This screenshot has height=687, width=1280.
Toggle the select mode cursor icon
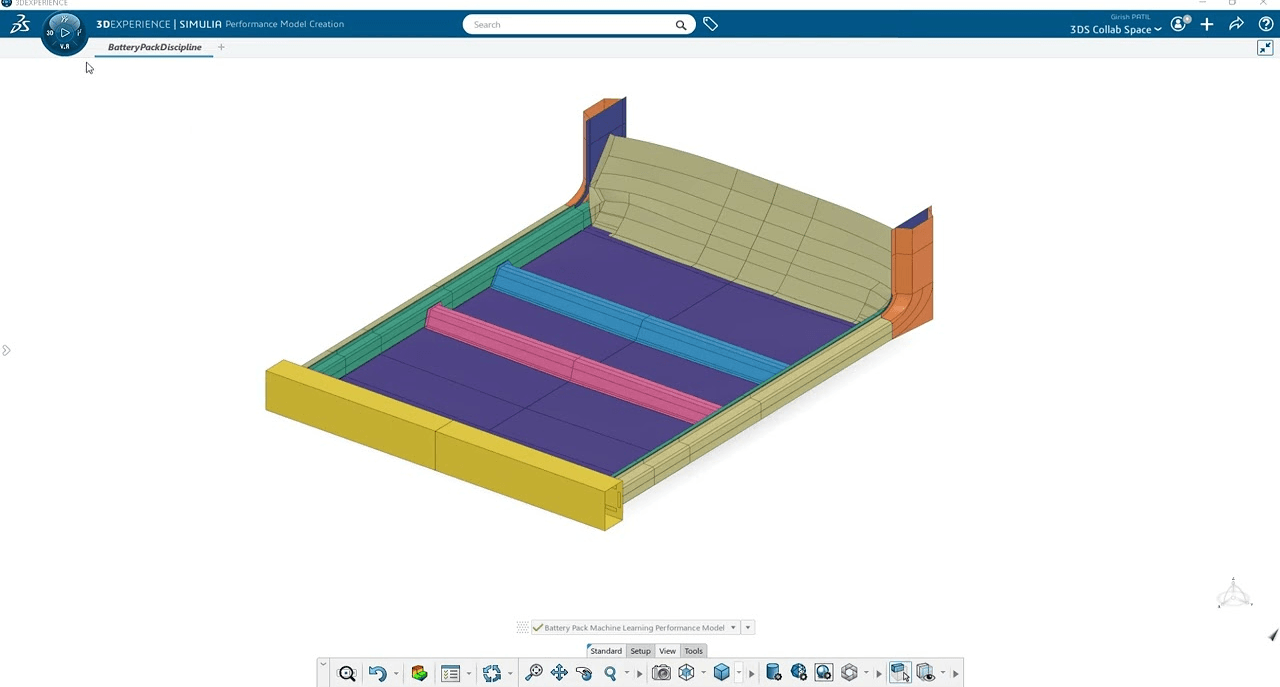[x=899, y=672]
